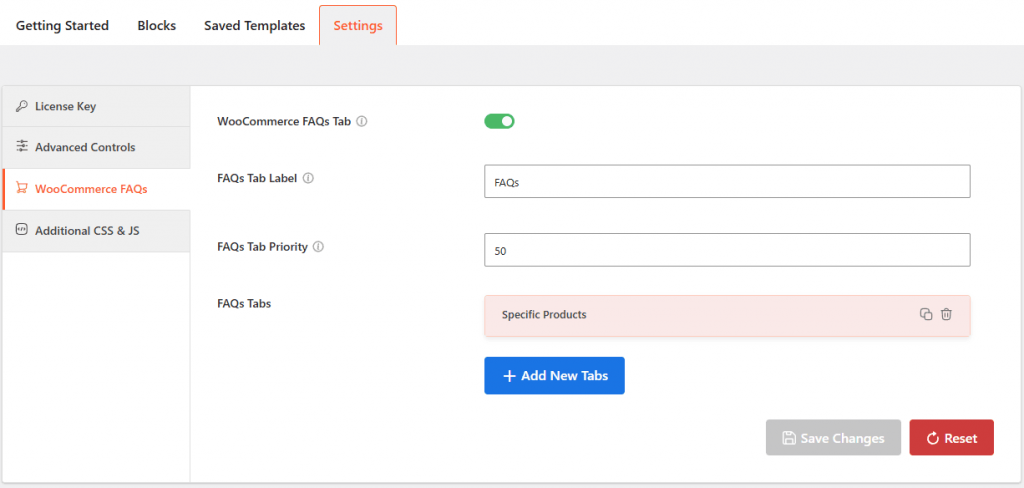Click info icon next to FAQs Tab Label
The image size is (1024, 488).
pyautogui.click(x=308, y=178)
